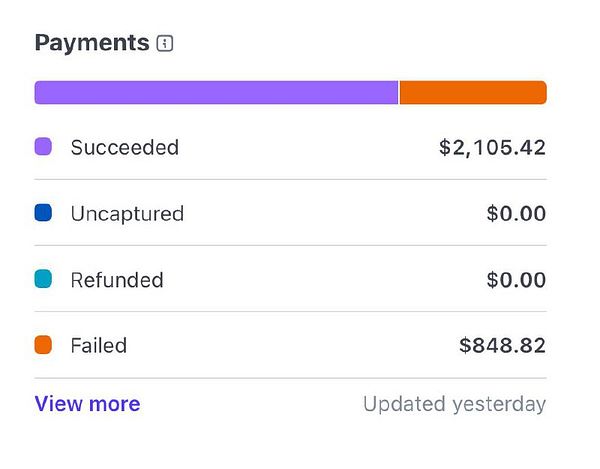Select the Refunded label
Viewport: 600px width, 469px height.
(x=116, y=280)
